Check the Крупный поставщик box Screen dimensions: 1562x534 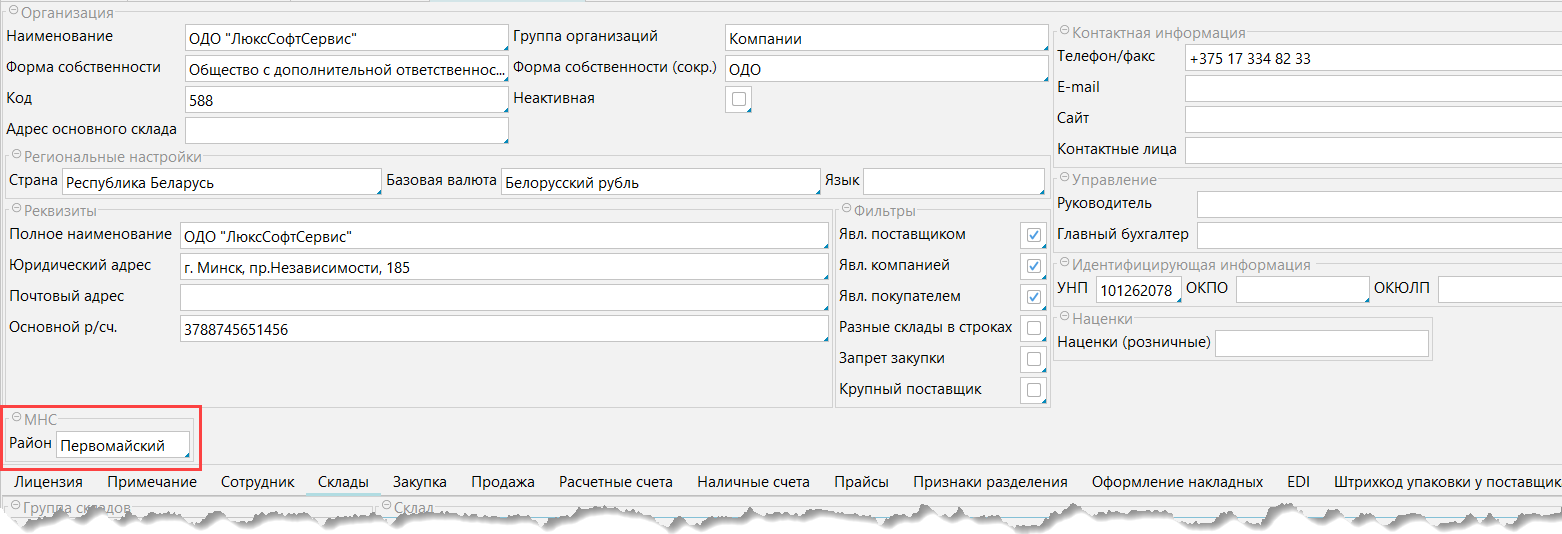tap(1033, 390)
